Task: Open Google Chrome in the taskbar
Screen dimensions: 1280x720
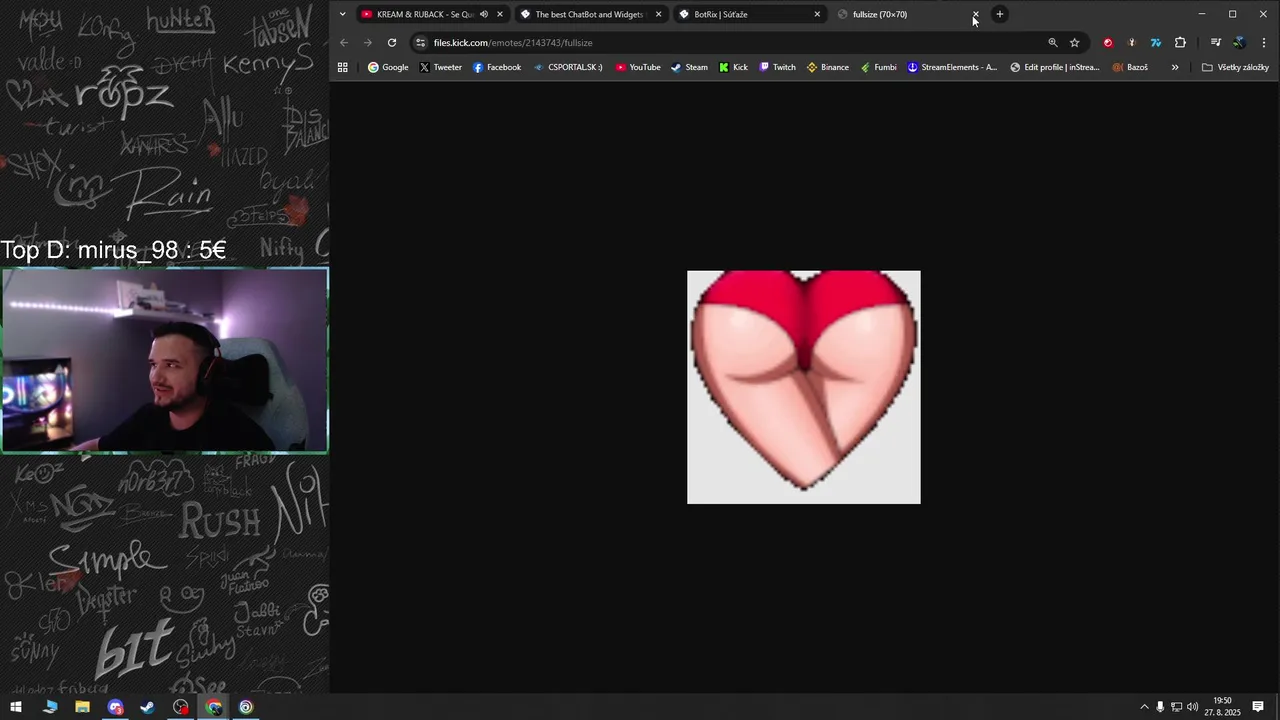Action: point(214,707)
